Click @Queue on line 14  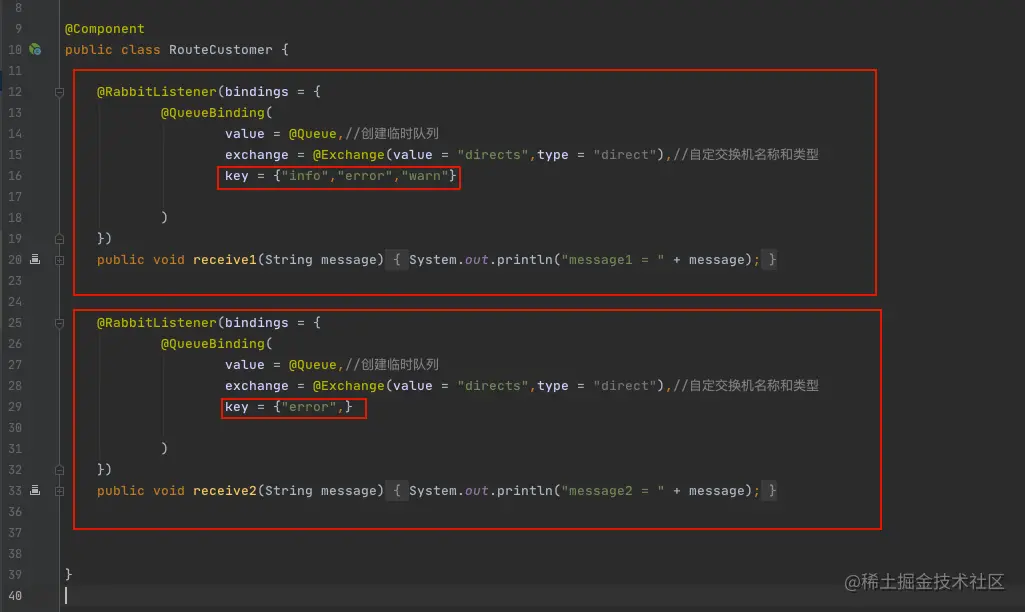pyautogui.click(x=312, y=133)
